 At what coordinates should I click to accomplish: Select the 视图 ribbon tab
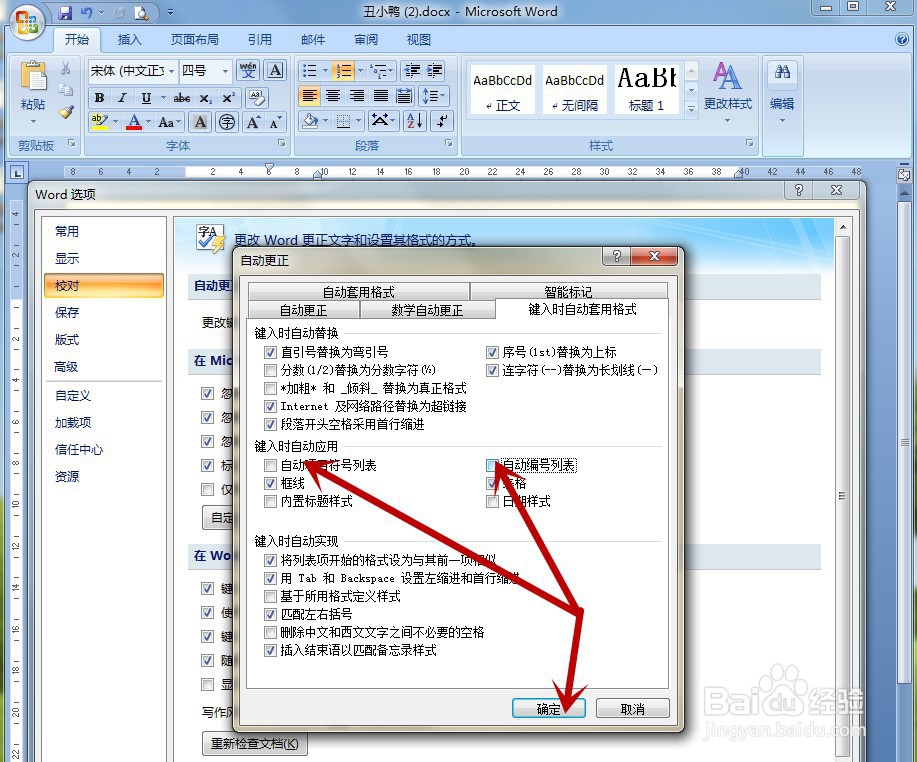[x=418, y=39]
